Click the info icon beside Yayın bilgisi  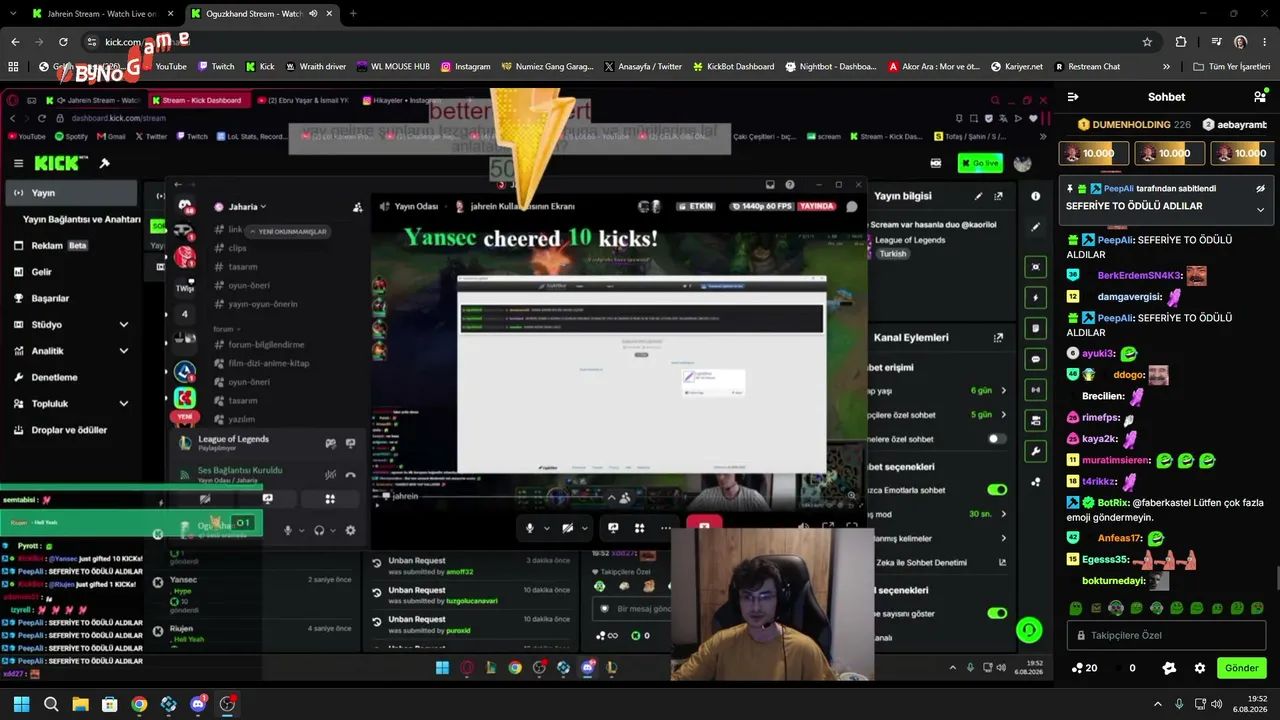click(1036, 196)
